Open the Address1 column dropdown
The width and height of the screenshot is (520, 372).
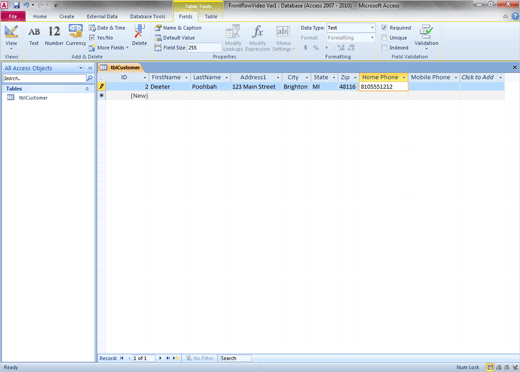pyautogui.click(x=278, y=77)
